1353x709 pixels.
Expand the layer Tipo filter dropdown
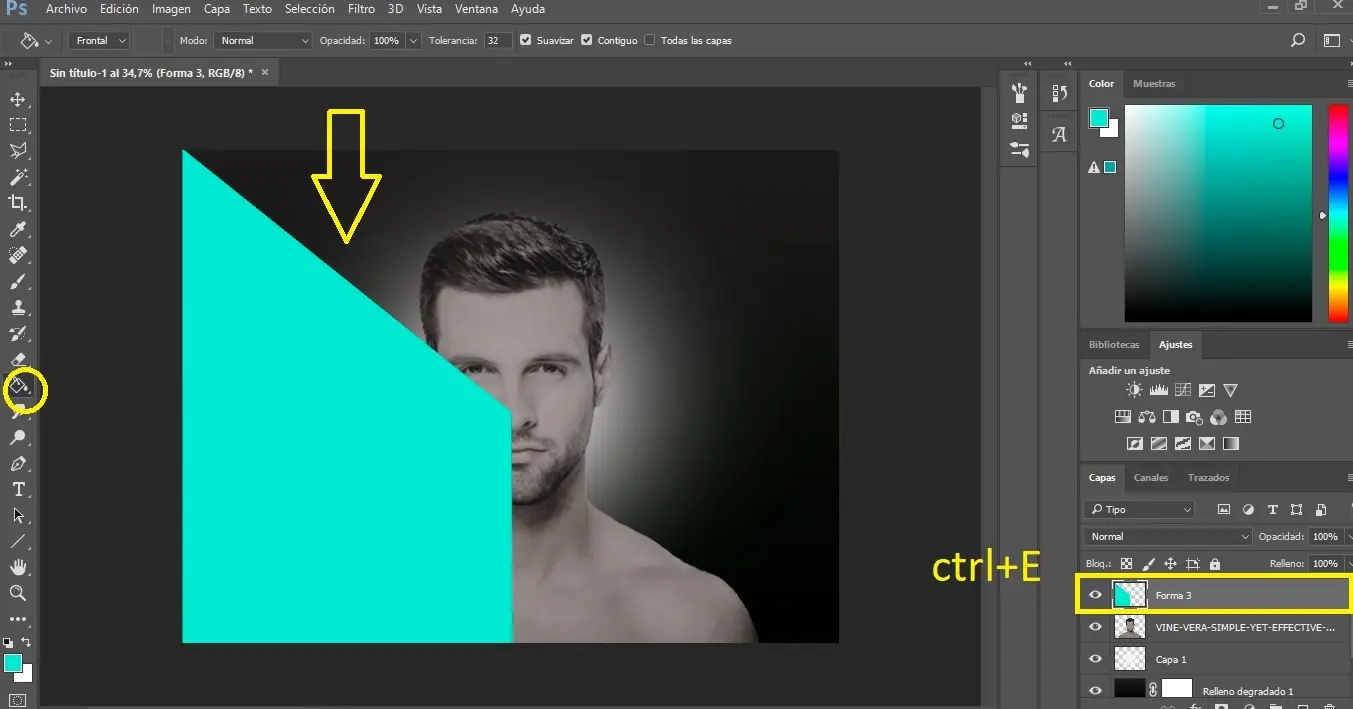click(x=1140, y=510)
